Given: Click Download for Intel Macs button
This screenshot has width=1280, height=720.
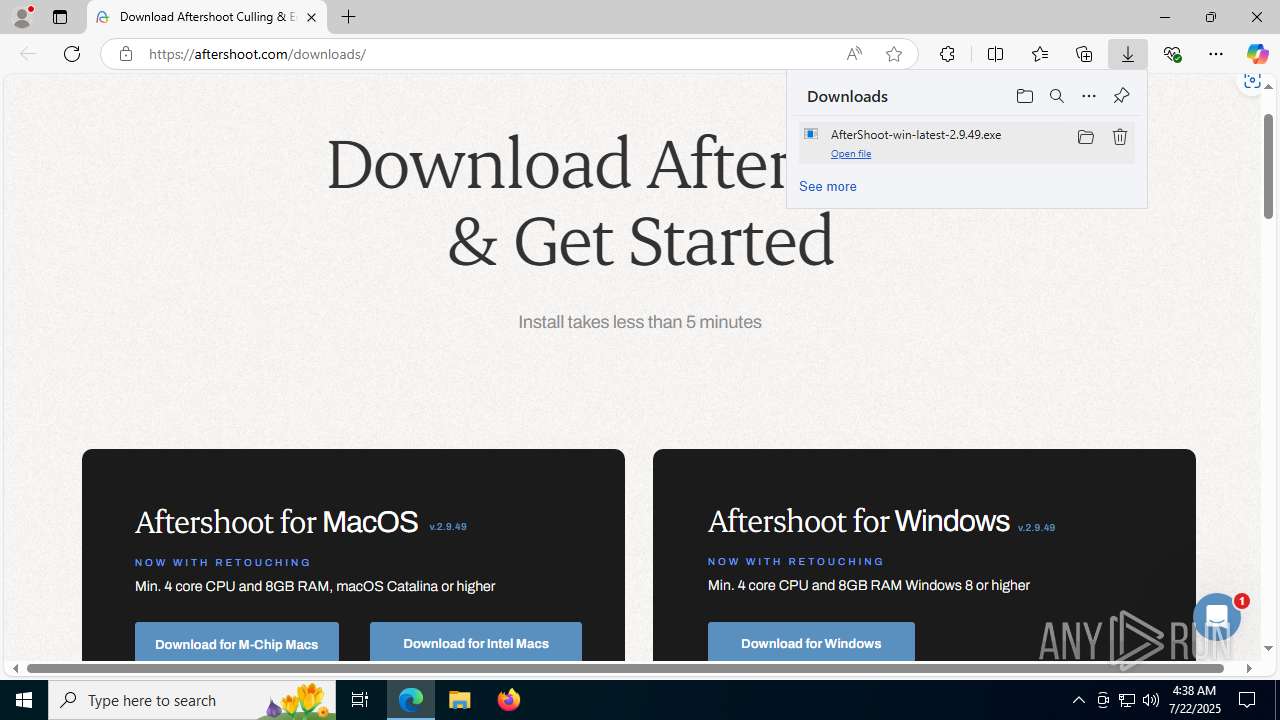Looking at the screenshot, I should coord(476,643).
